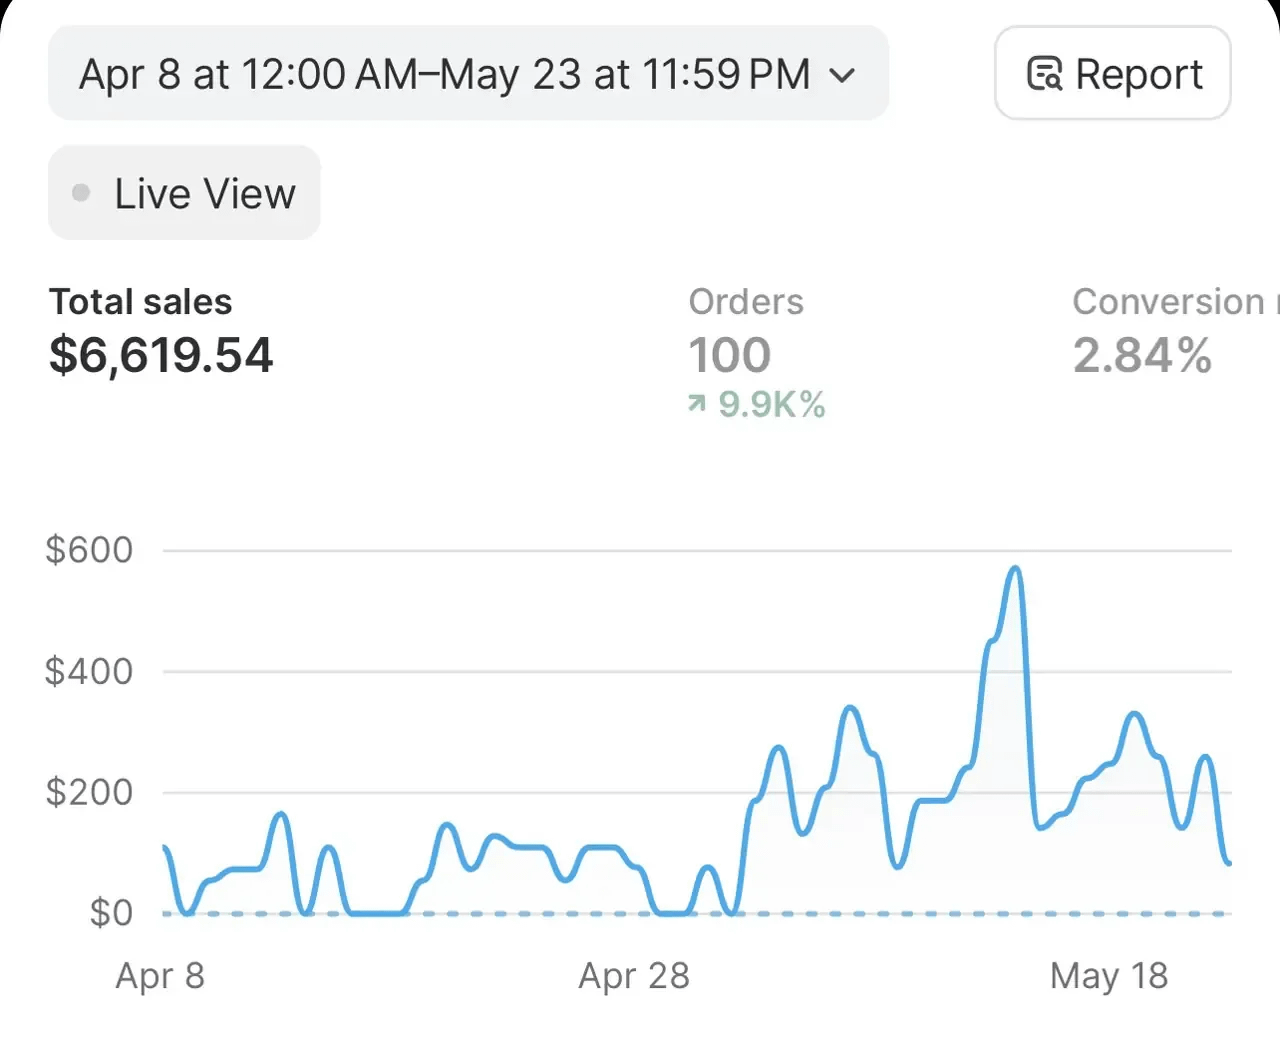Click the $400 axis label

click(x=89, y=671)
